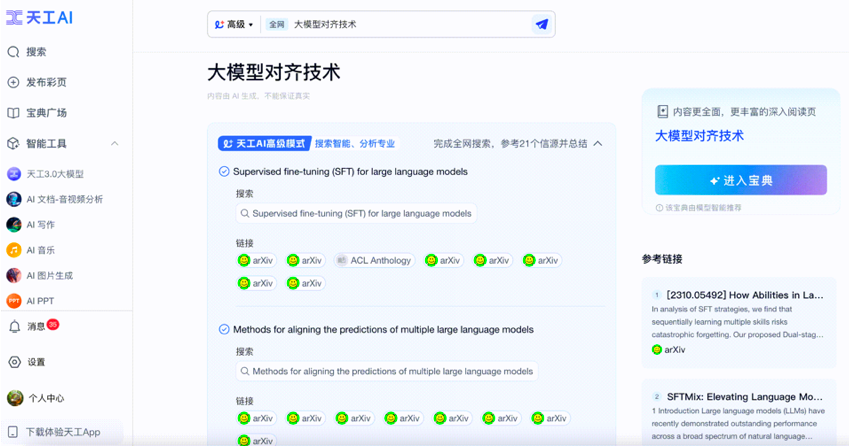Submit search with paper-plane send button
Screen dimensions: 849x446
[x=541, y=24]
